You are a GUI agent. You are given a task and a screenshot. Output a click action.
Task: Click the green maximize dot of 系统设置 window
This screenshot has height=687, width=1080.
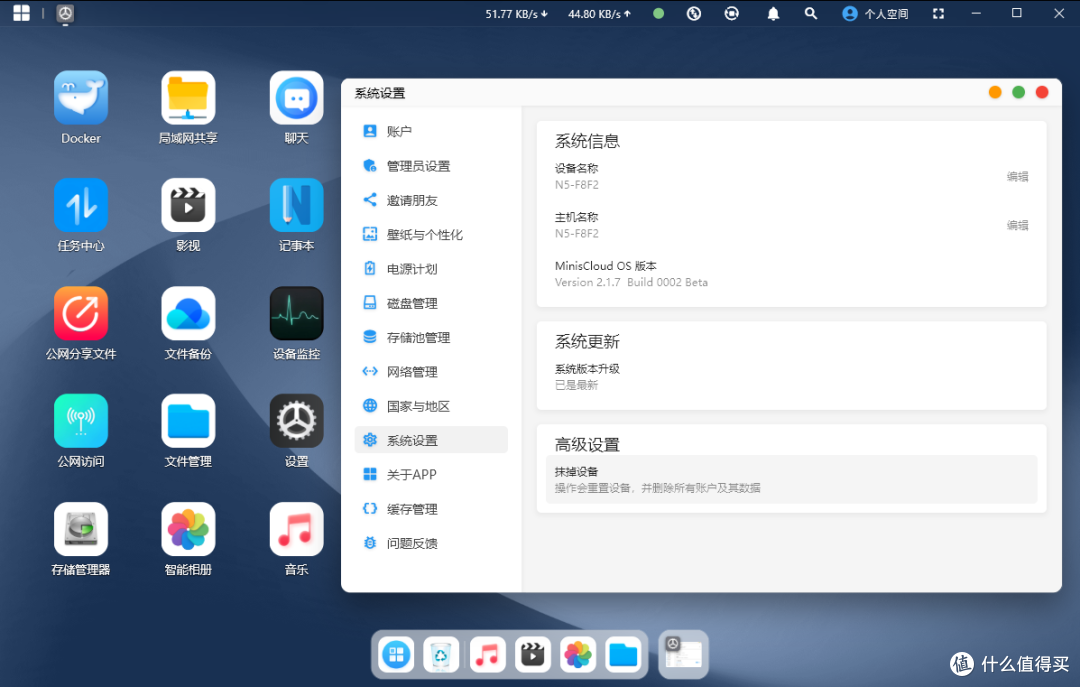pyautogui.click(x=1018, y=92)
